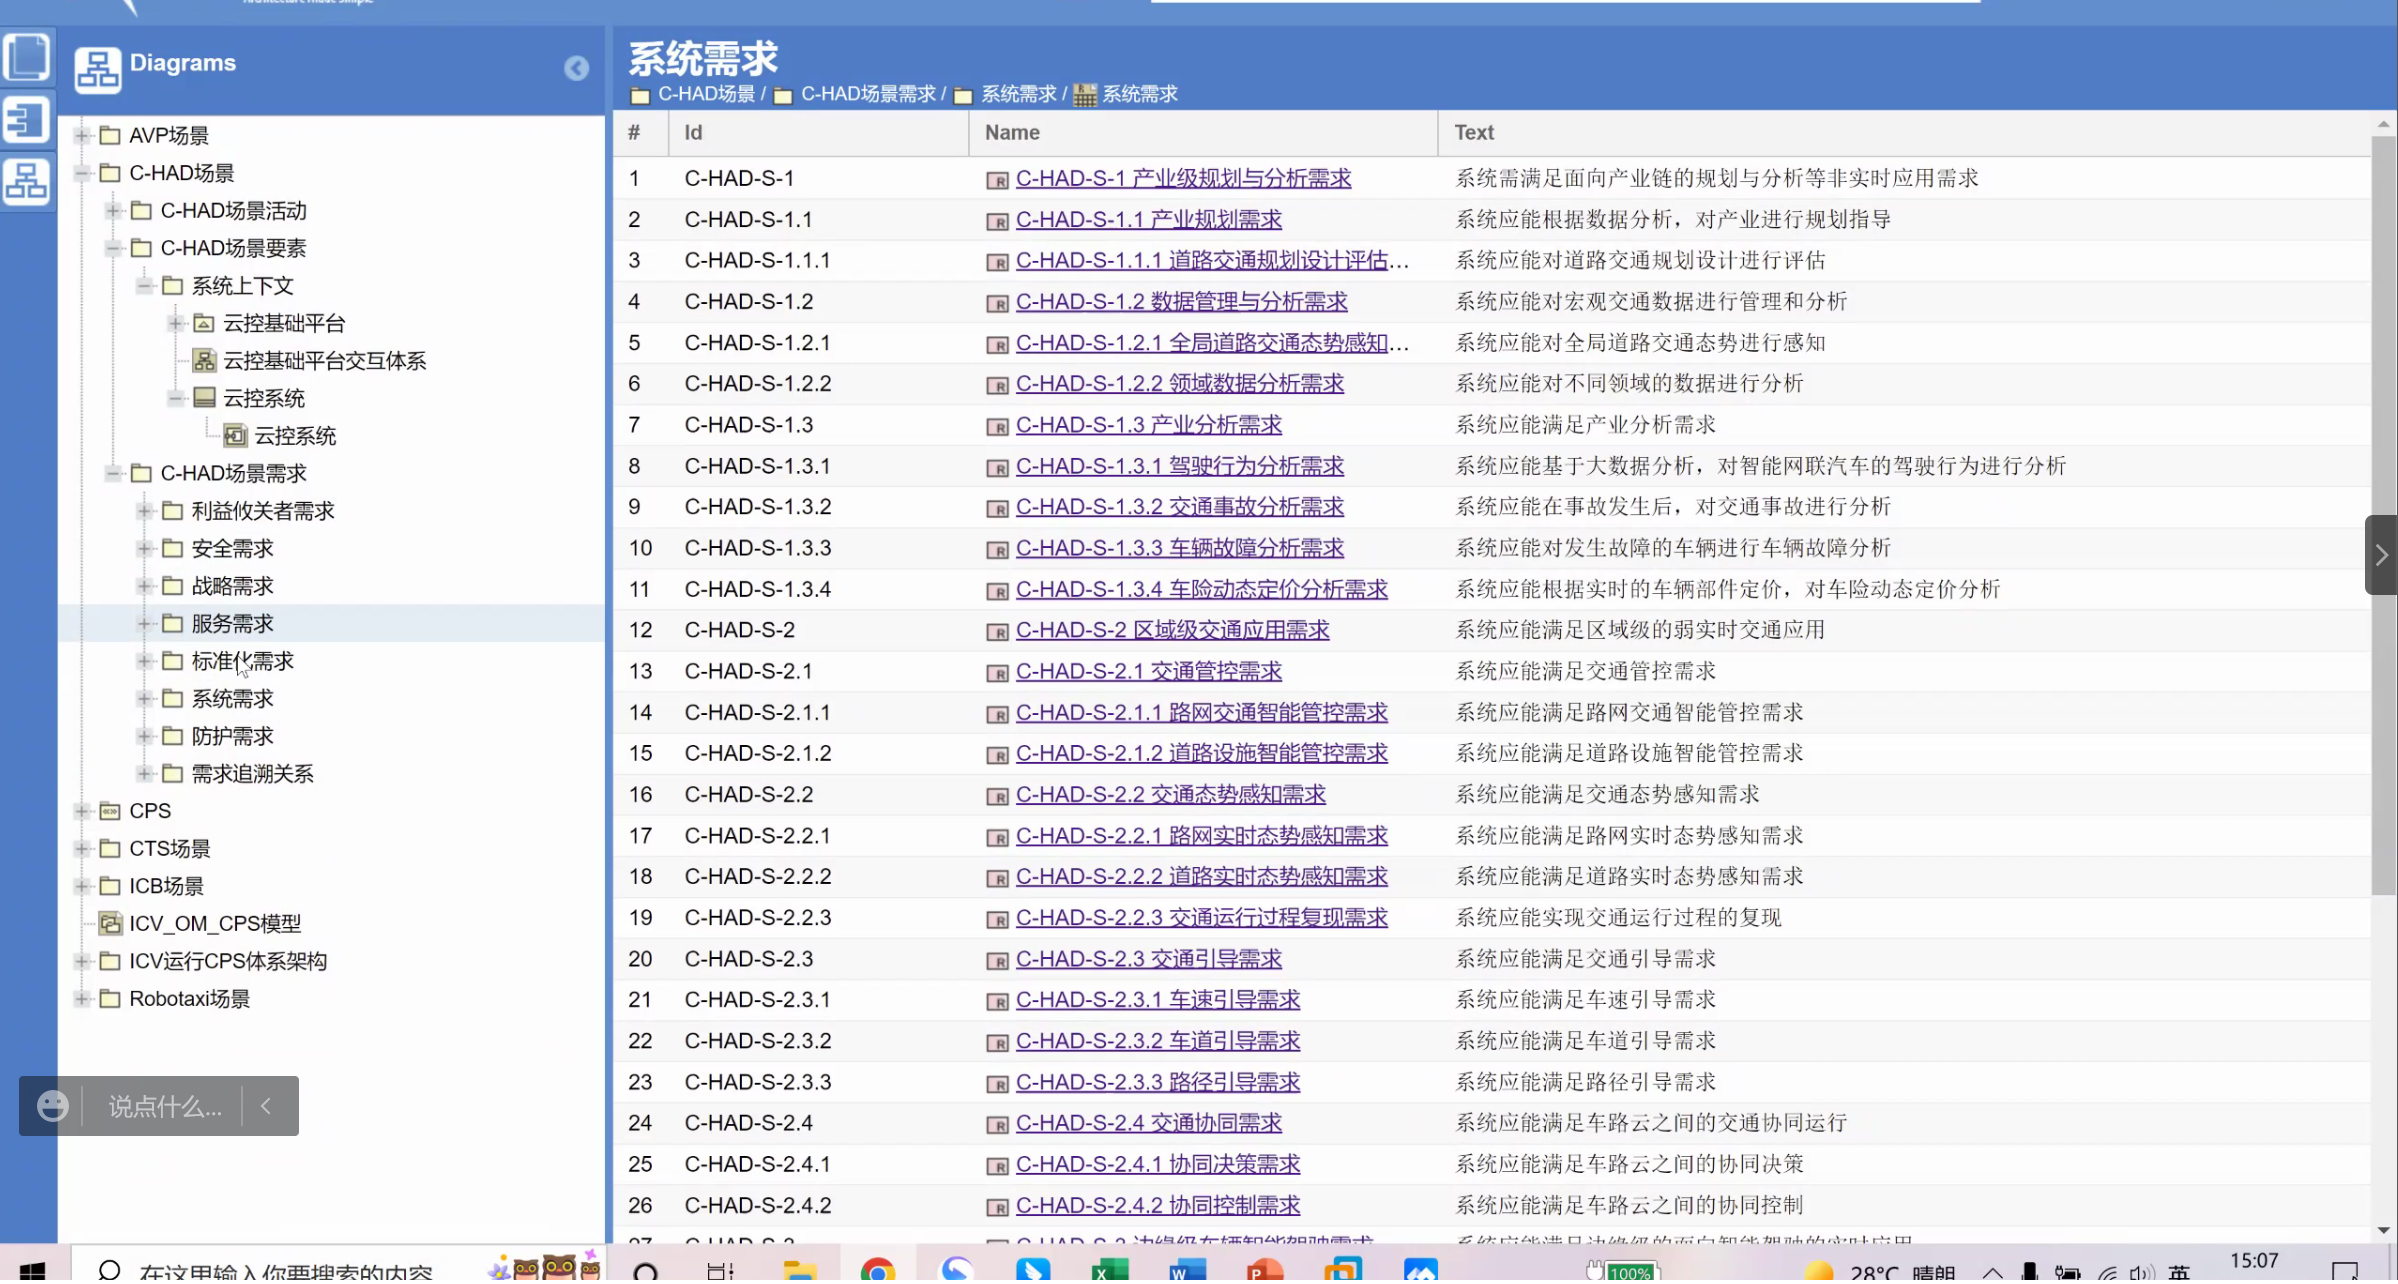Screen dimensions: 2398x1284
Task: Click requirement icon for C-HAD-S-2.3 row
Action: pos(996,961)
